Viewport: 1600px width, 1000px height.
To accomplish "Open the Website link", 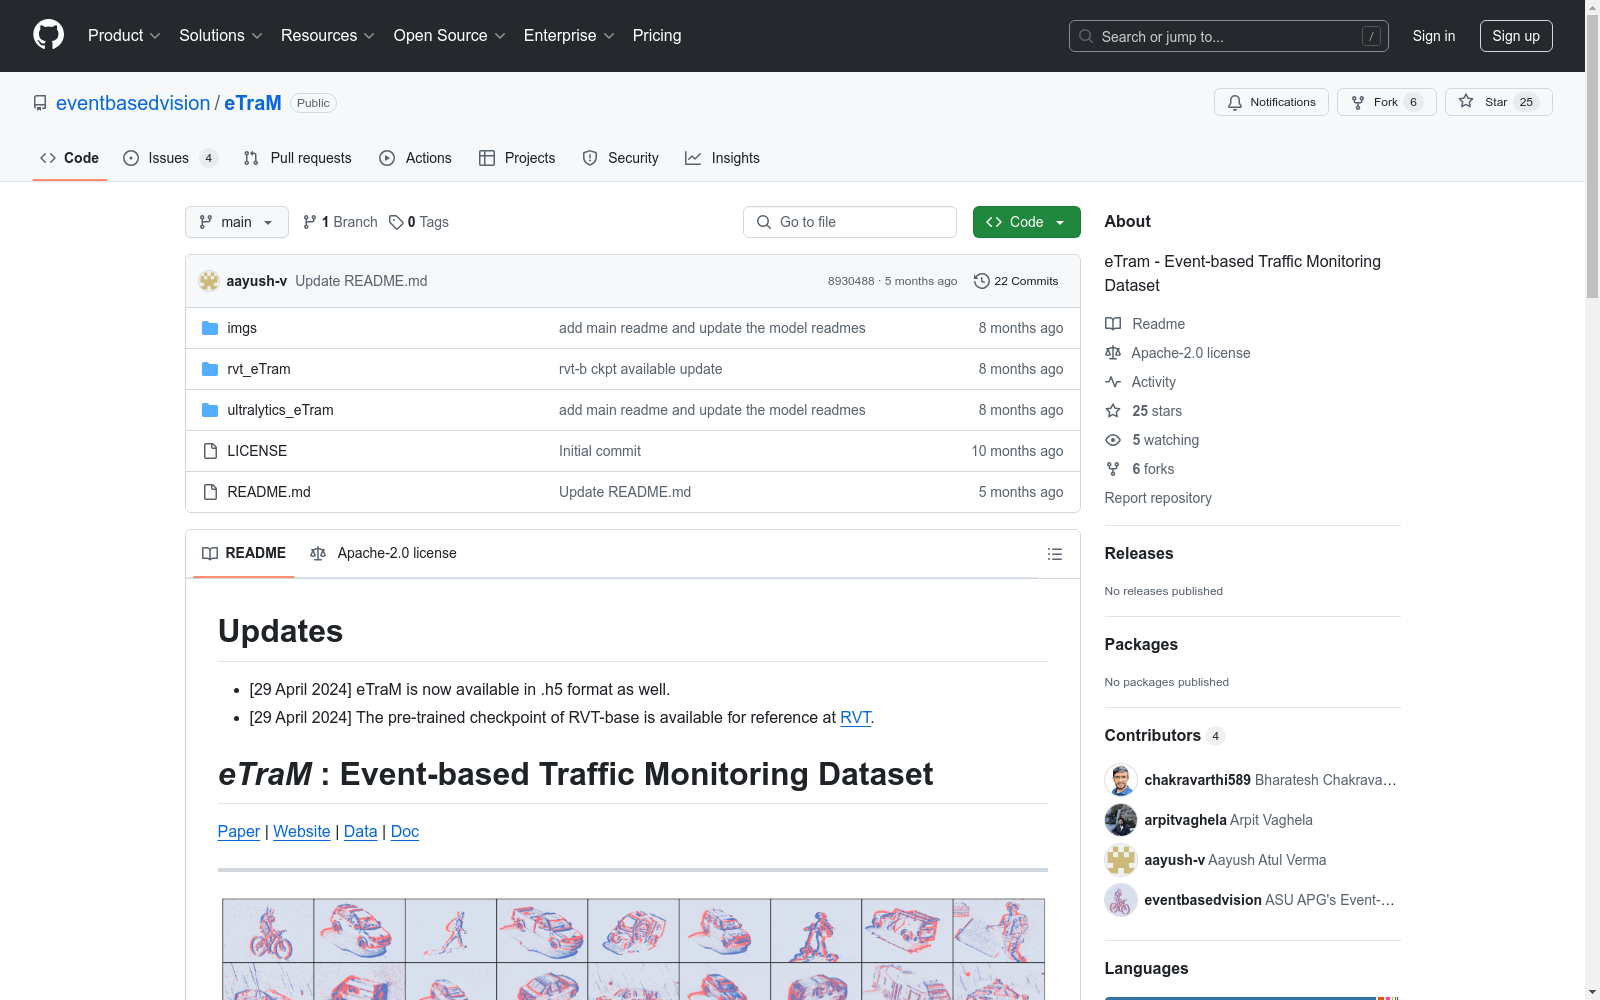I will pos(302,831).
